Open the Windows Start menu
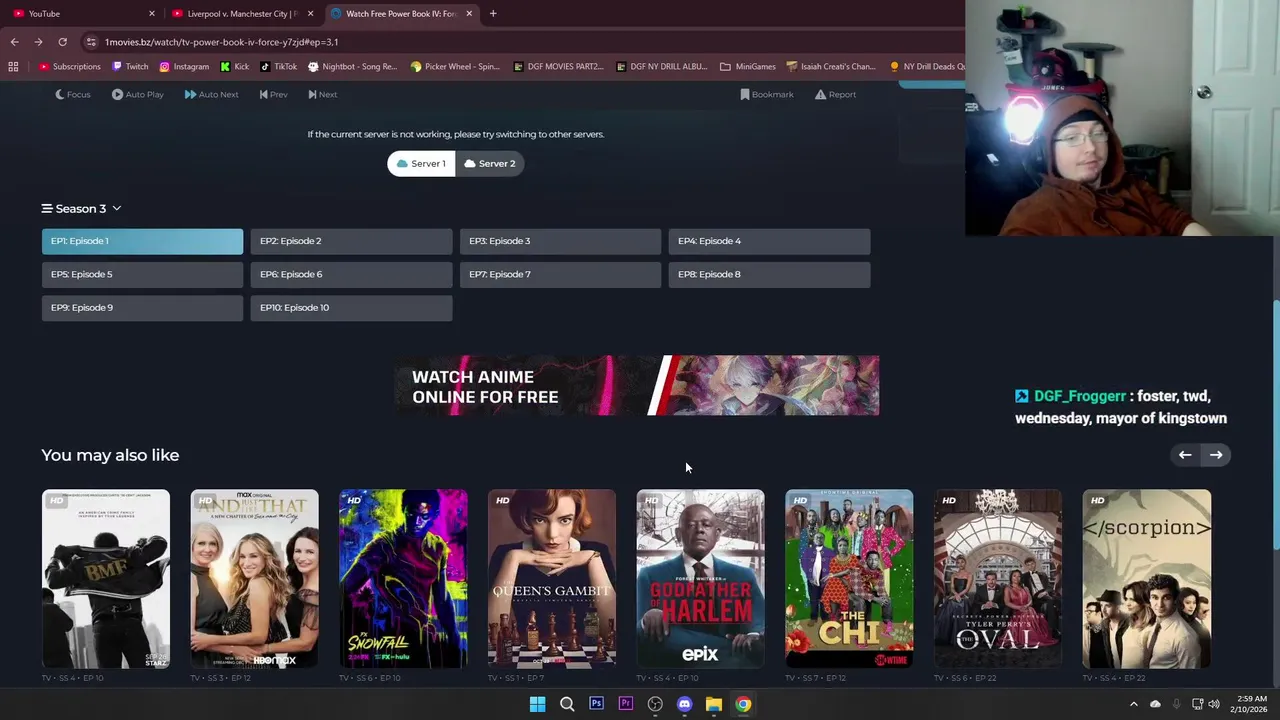1280x720 pixels. point(537,704)
